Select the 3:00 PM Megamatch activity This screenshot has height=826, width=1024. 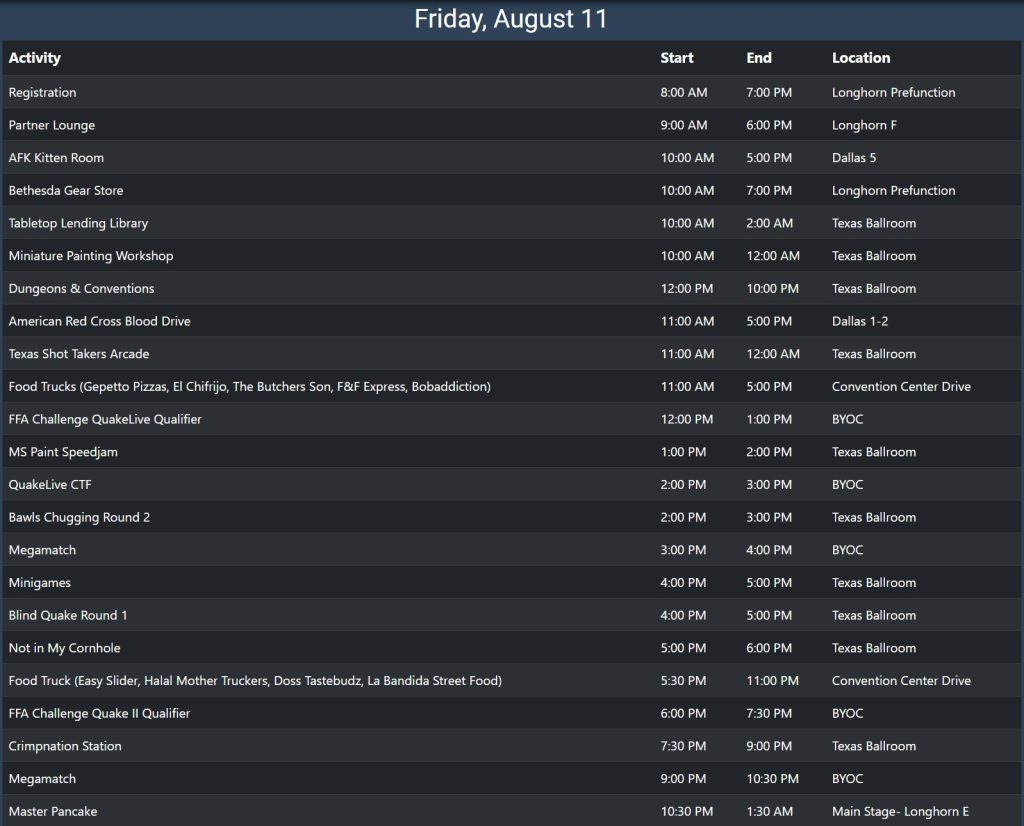click(x=42, y=550)
